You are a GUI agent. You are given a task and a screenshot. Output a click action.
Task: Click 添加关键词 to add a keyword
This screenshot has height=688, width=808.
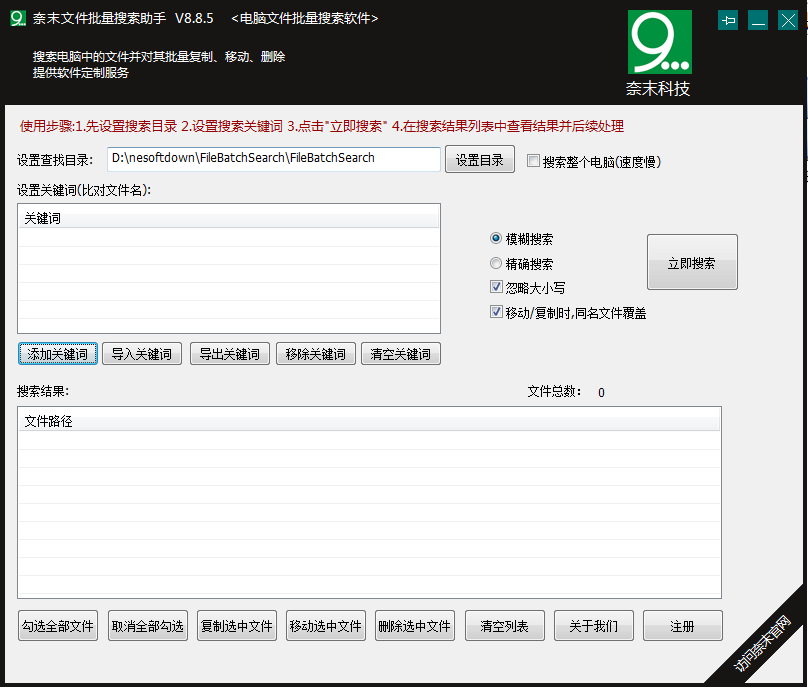57,353
